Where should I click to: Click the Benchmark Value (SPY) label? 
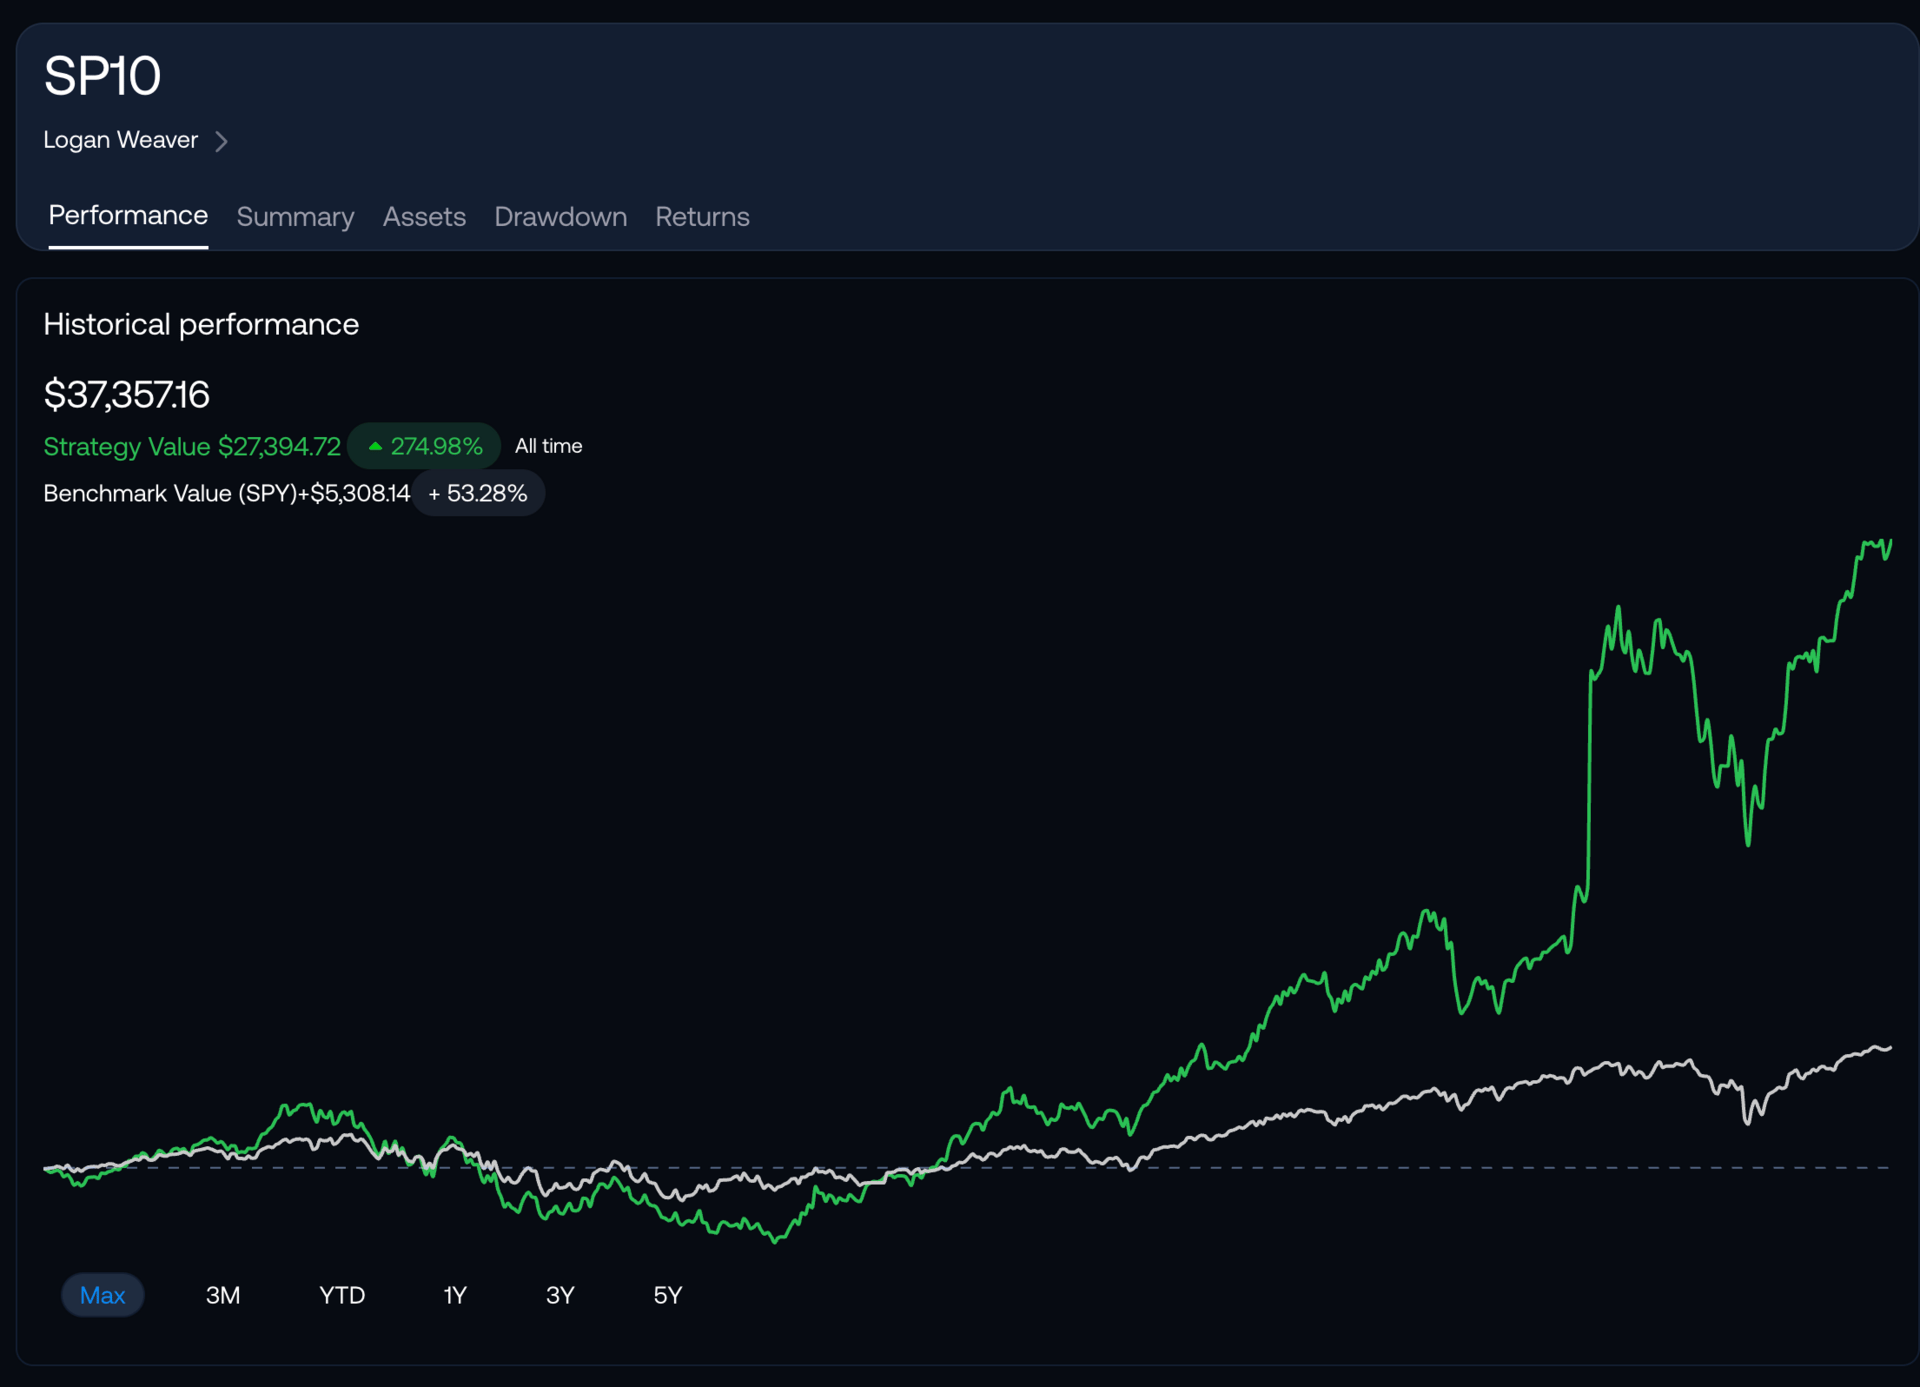[x=170, y=493]
